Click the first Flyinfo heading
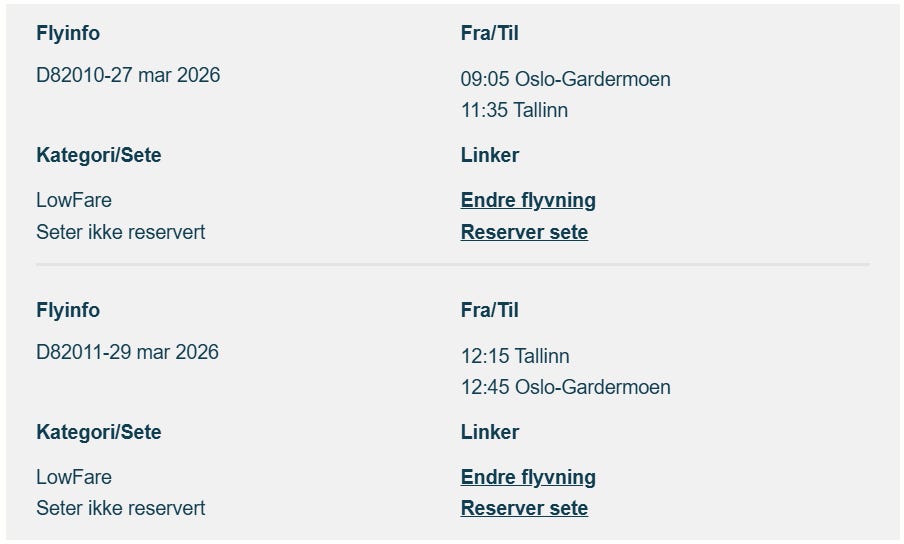 68,33
